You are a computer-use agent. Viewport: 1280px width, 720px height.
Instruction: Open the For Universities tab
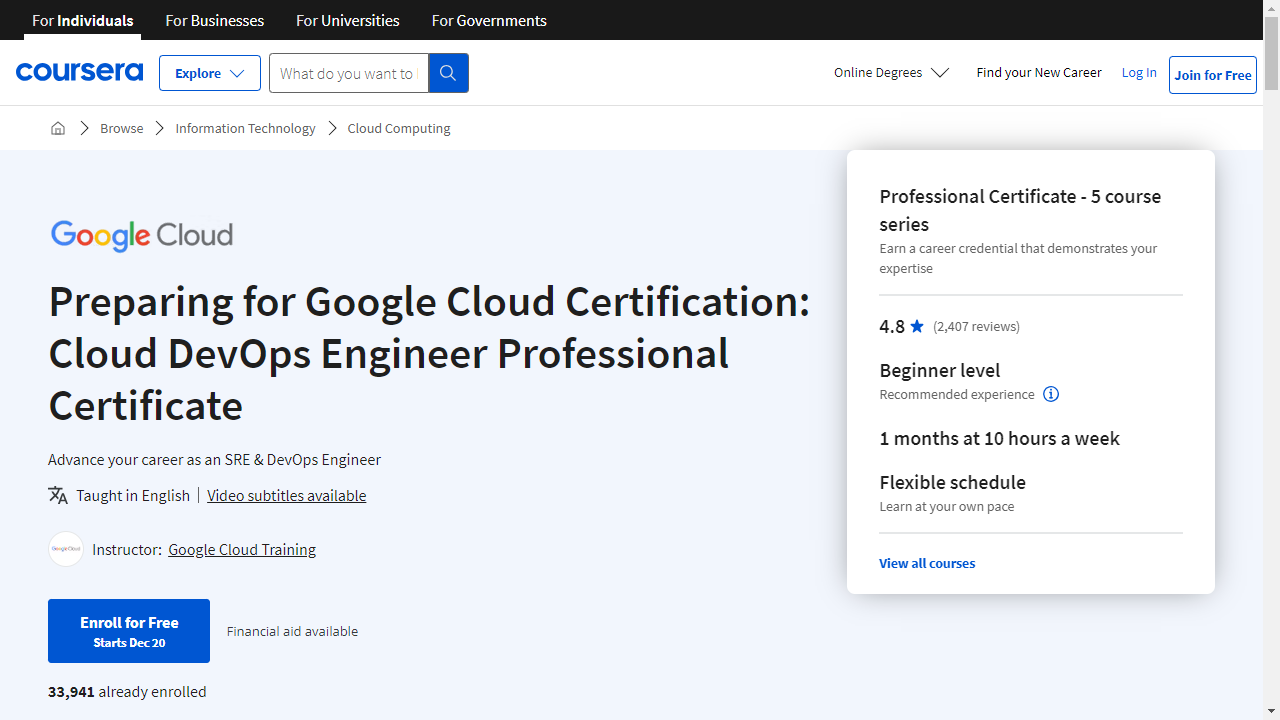point(348,20)
